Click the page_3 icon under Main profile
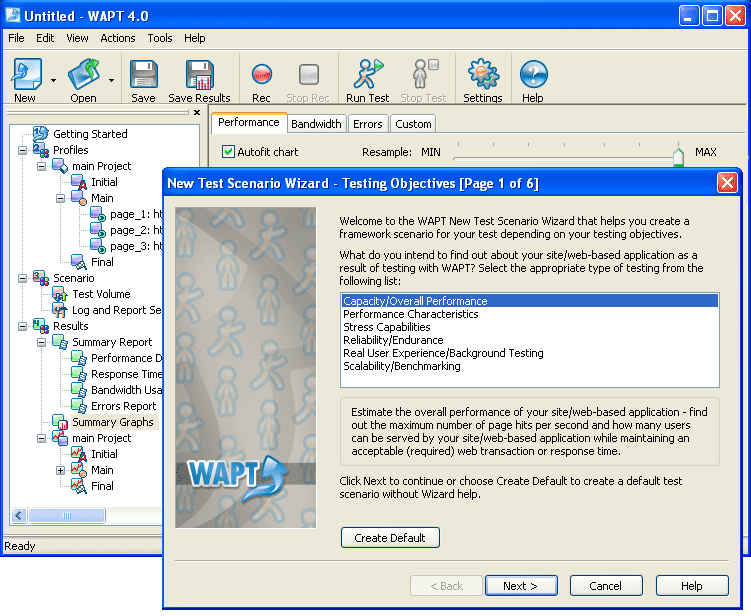 click(x=98, y=246)
